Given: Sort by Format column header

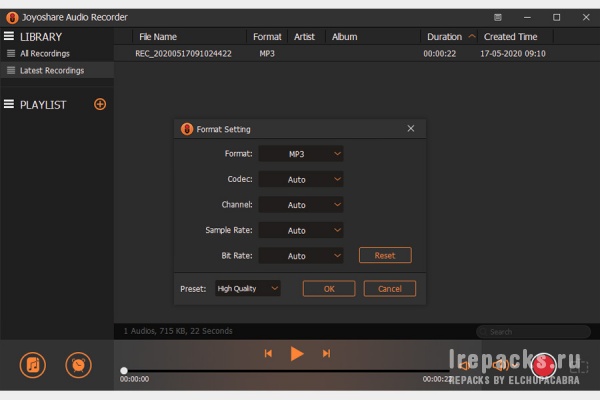Looking at the screenshot, I should (x=267, y=37).
